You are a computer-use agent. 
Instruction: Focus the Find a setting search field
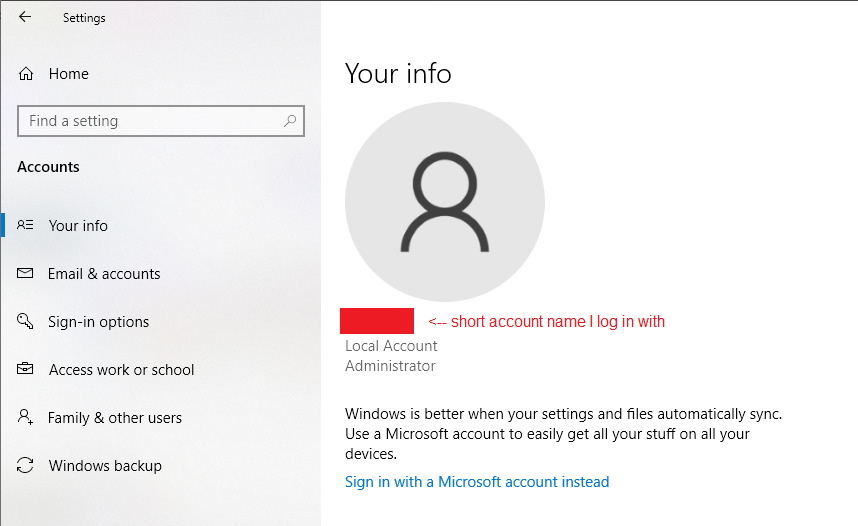[150, 121]
